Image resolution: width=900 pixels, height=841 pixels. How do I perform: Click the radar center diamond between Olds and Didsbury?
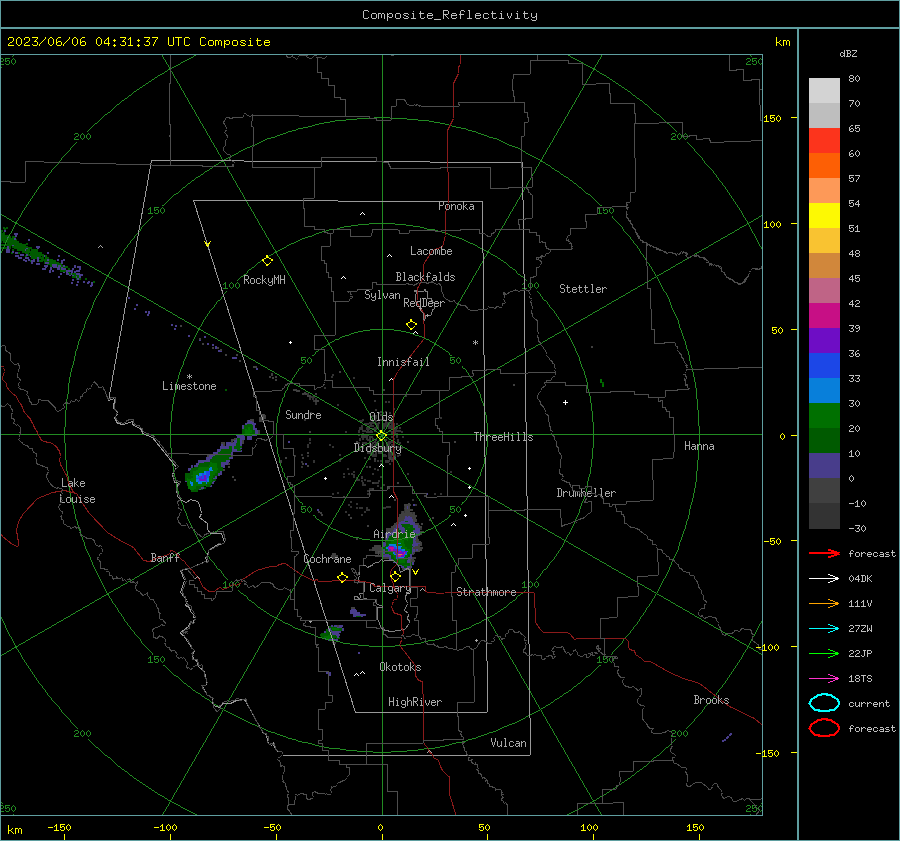pyautogui.click(x=381, y=436)
